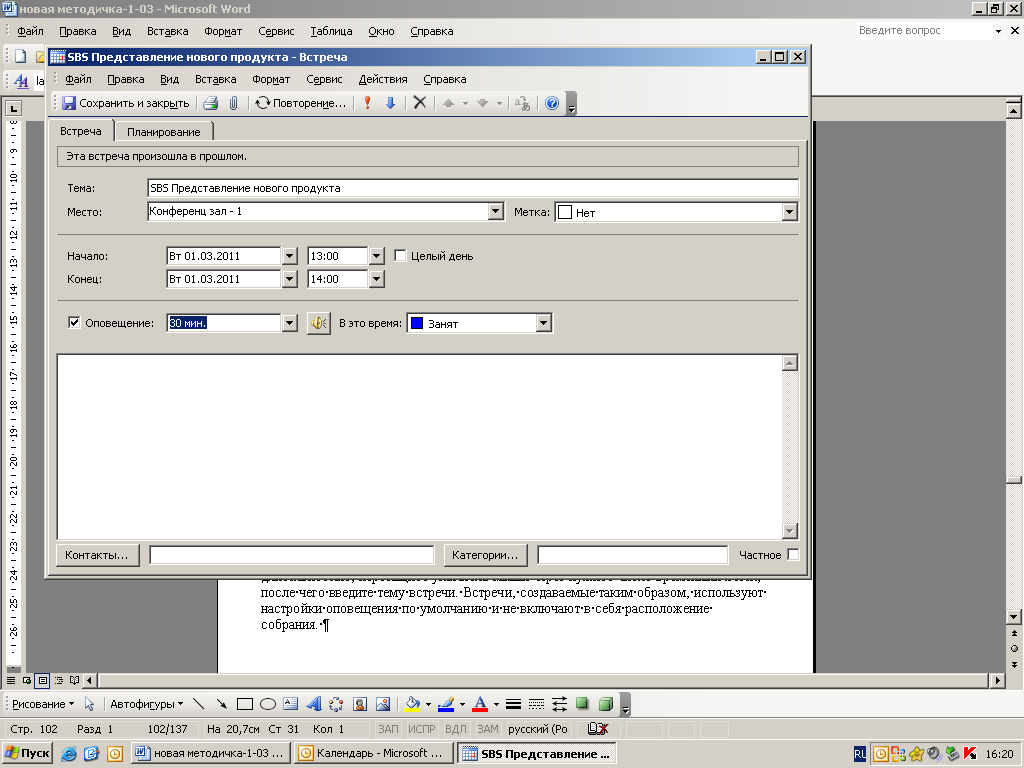The width and height of the screenshot is (1024, 768).
Task: Open the Метка label dropdown
Action: [x=790, y=212]
